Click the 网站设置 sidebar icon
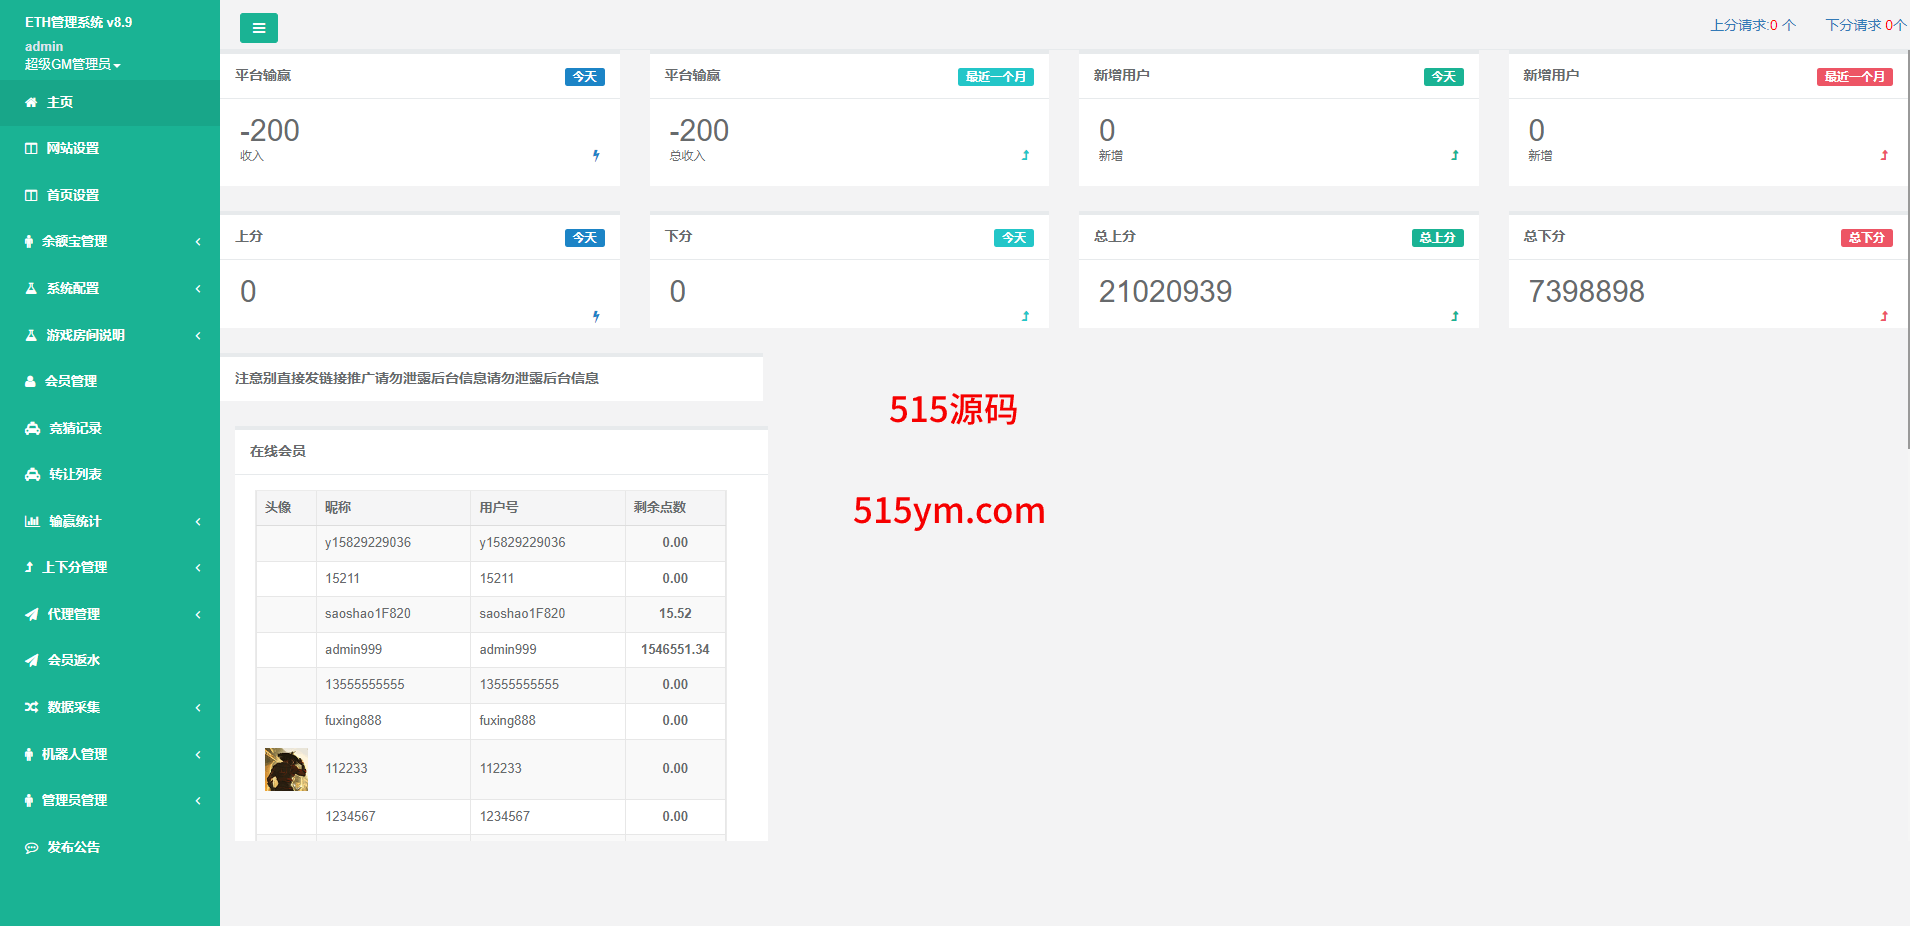Viewport: 1910px width, 926px height. tap(31, 148)
